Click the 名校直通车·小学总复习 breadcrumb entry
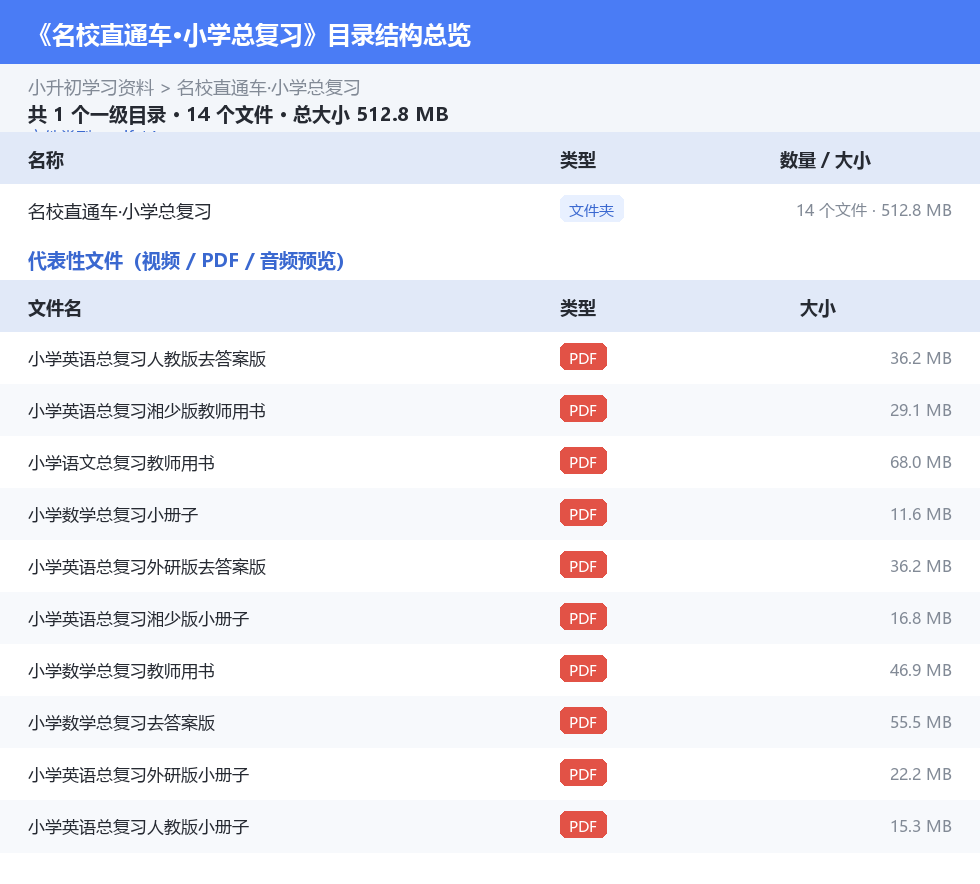This screenshot has height=884, width=980. click(x=269, y=88)
